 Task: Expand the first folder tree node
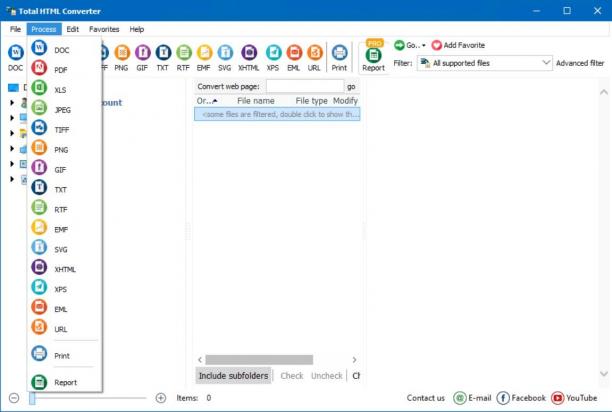[x=12, y=103]
